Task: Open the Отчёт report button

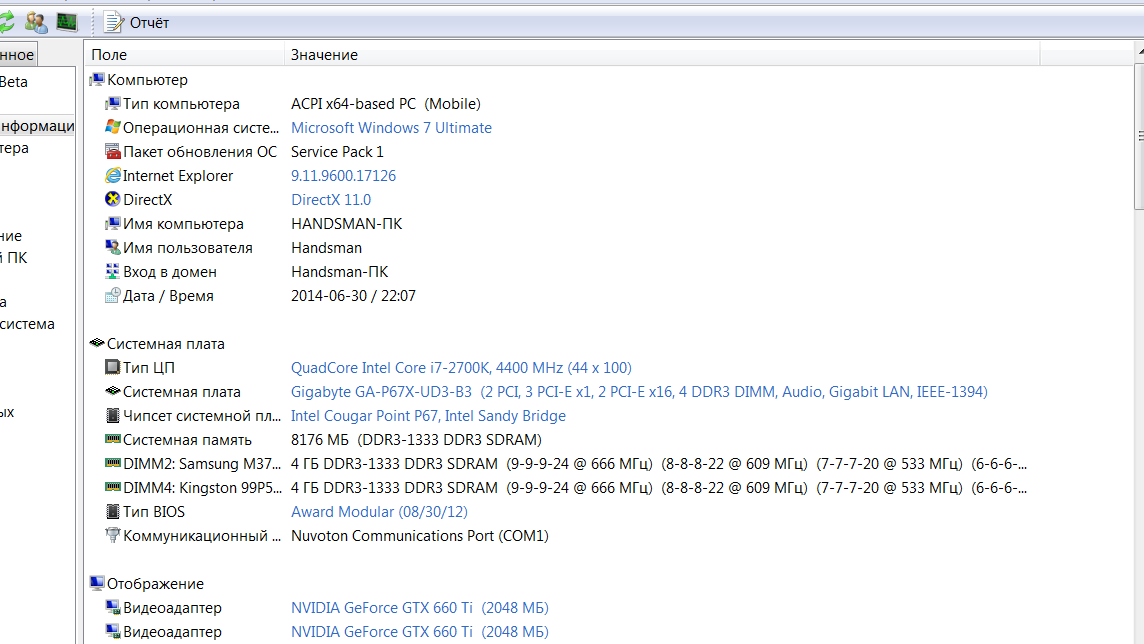Action: point(136,23)
